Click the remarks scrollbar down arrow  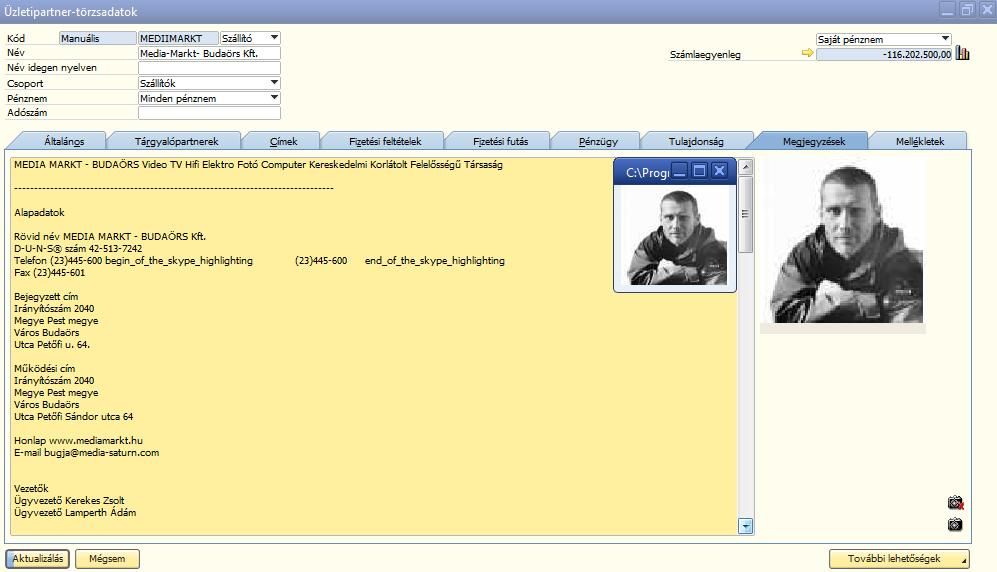[746, 526]
